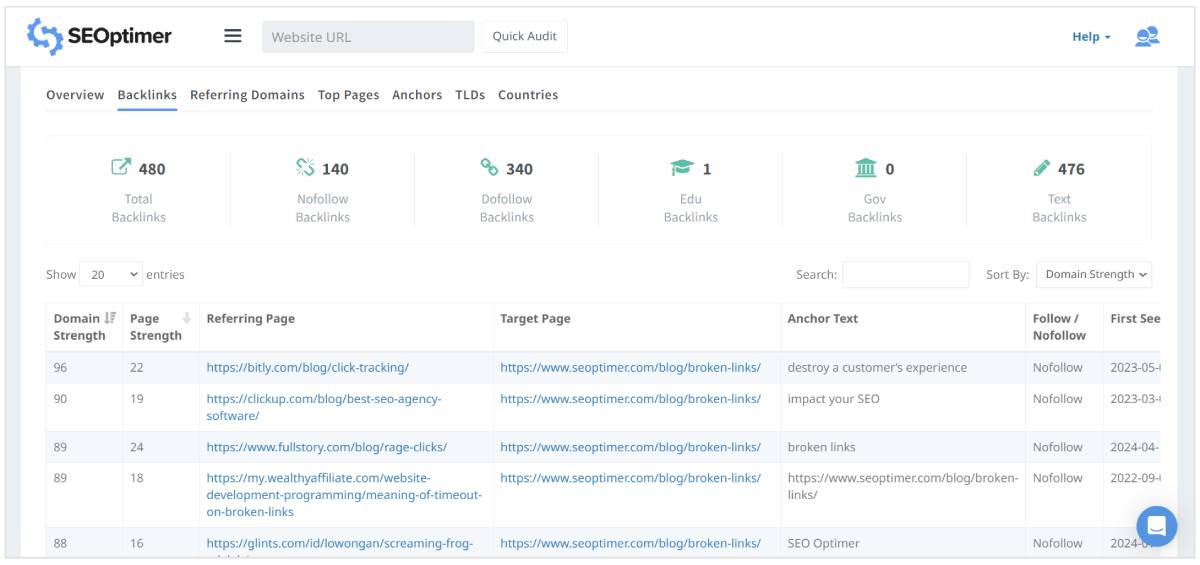The image size is (1200, 565).
Task: Click the Dofollow Backlinks chain icon
Action: 489,168
